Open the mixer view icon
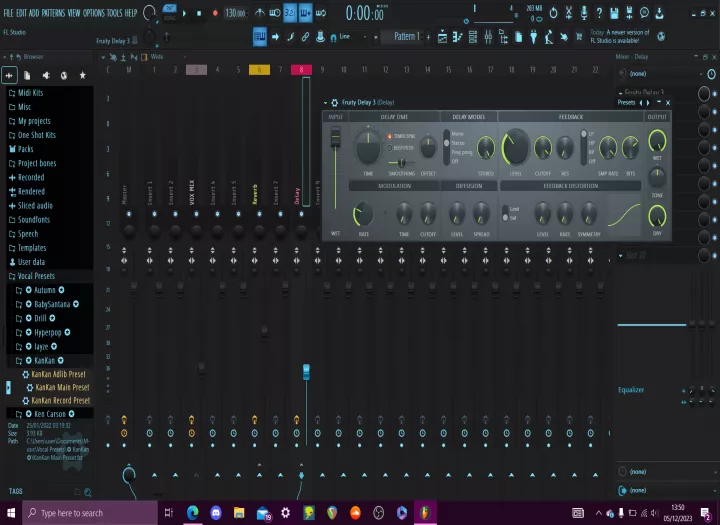Viewport: 720px width, 525px height. click(x=488, y=37)
